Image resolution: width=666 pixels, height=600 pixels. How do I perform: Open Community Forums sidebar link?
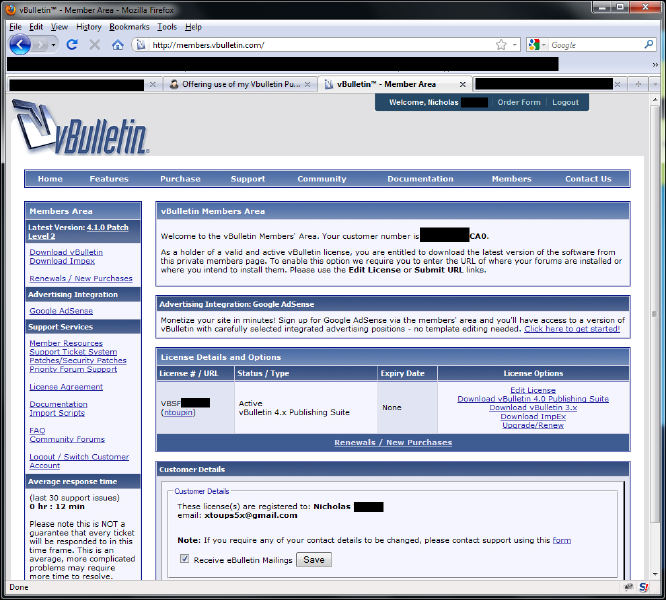tap(67, 439)
